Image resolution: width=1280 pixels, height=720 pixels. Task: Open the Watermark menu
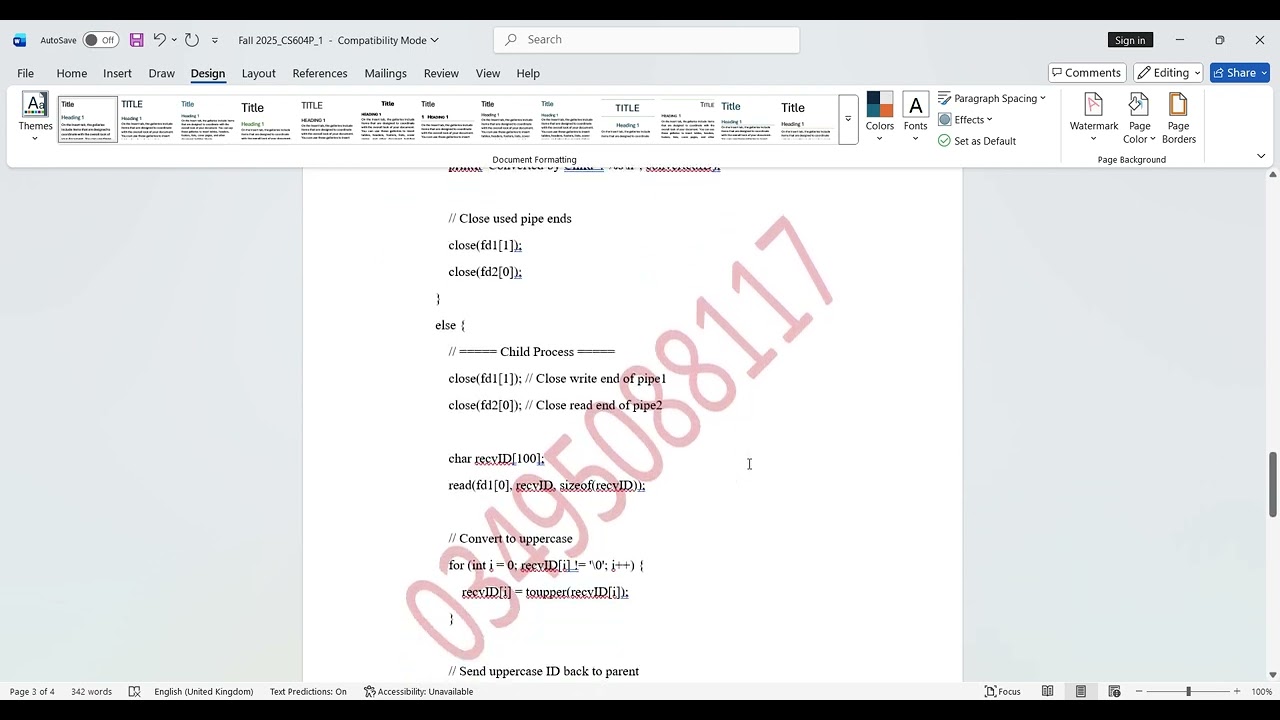(x=1094, y=118)
